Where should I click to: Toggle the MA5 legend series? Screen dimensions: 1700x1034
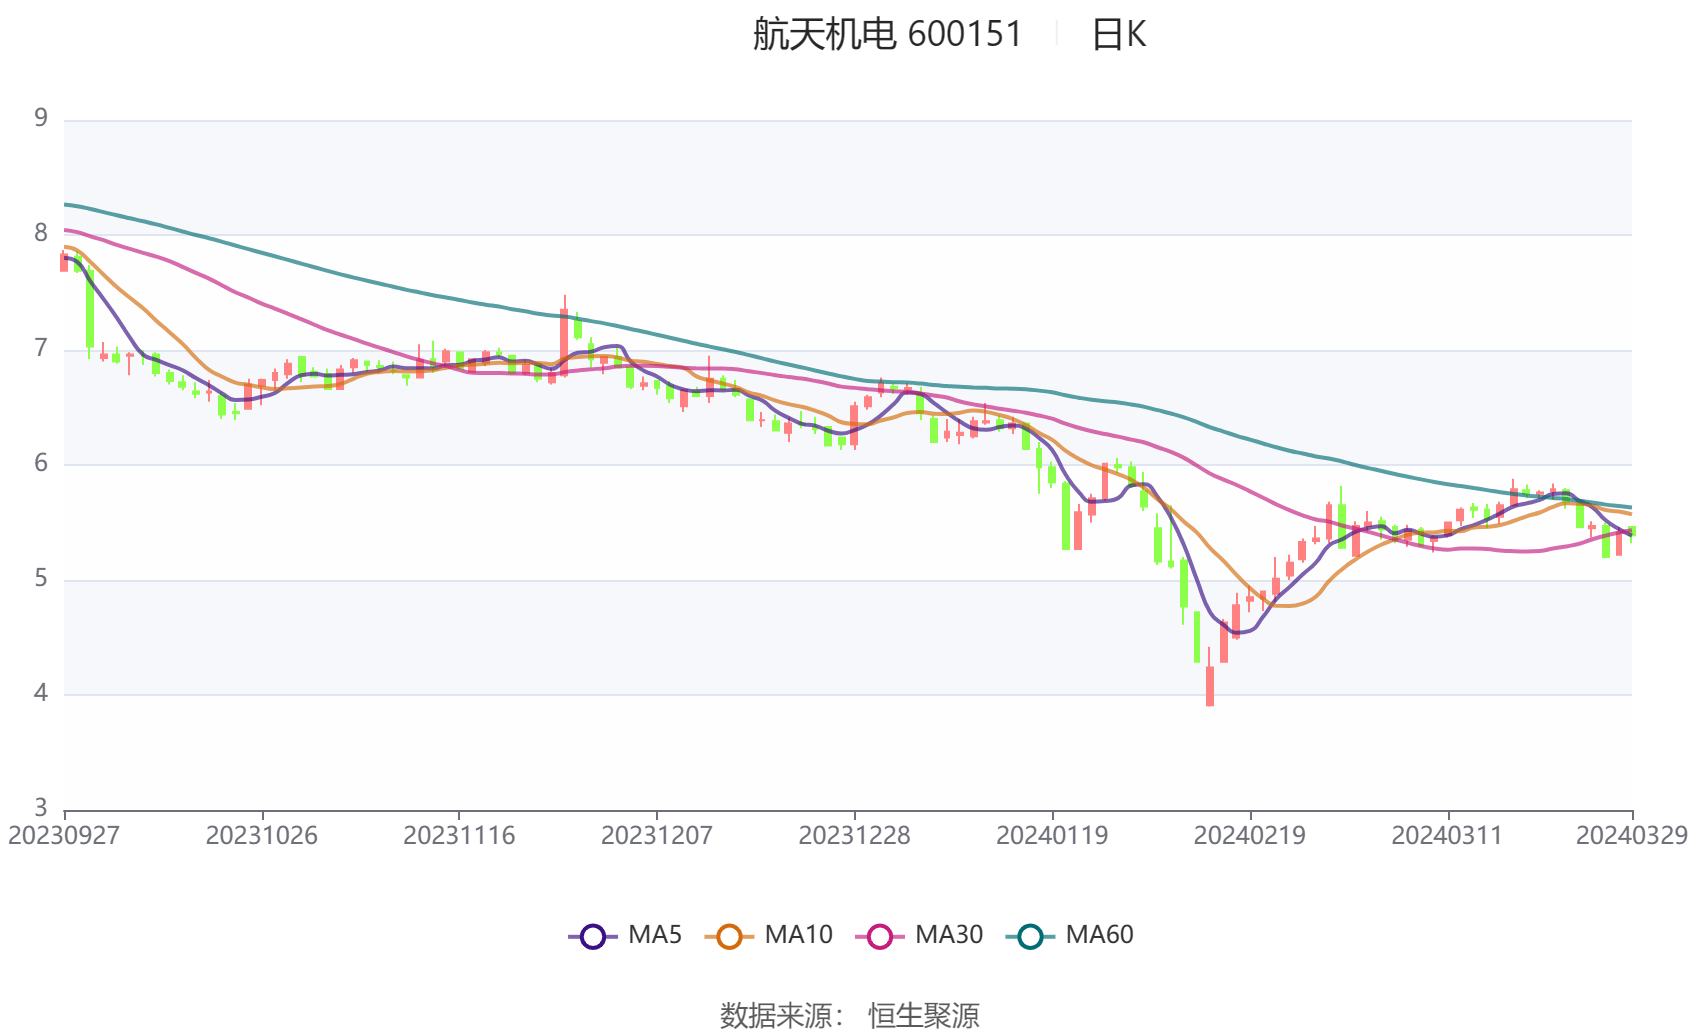pos(625,936)
